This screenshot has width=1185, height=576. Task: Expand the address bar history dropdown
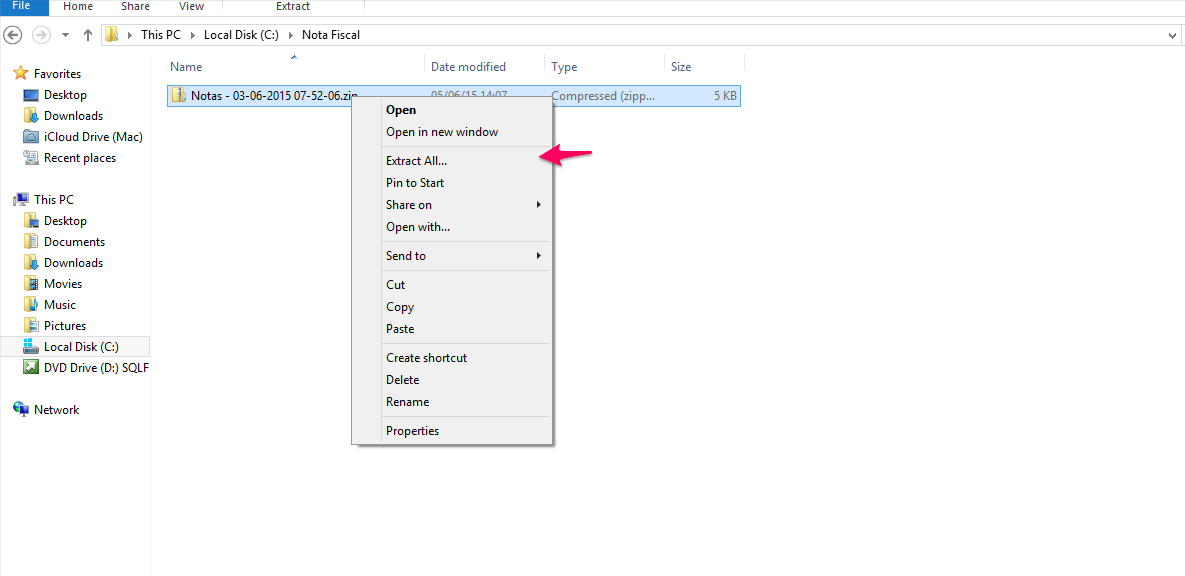coord(1172,36)
